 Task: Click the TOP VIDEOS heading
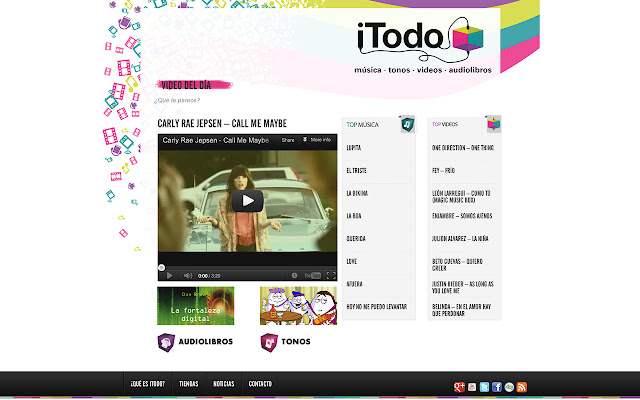click(x=445, y=124)
